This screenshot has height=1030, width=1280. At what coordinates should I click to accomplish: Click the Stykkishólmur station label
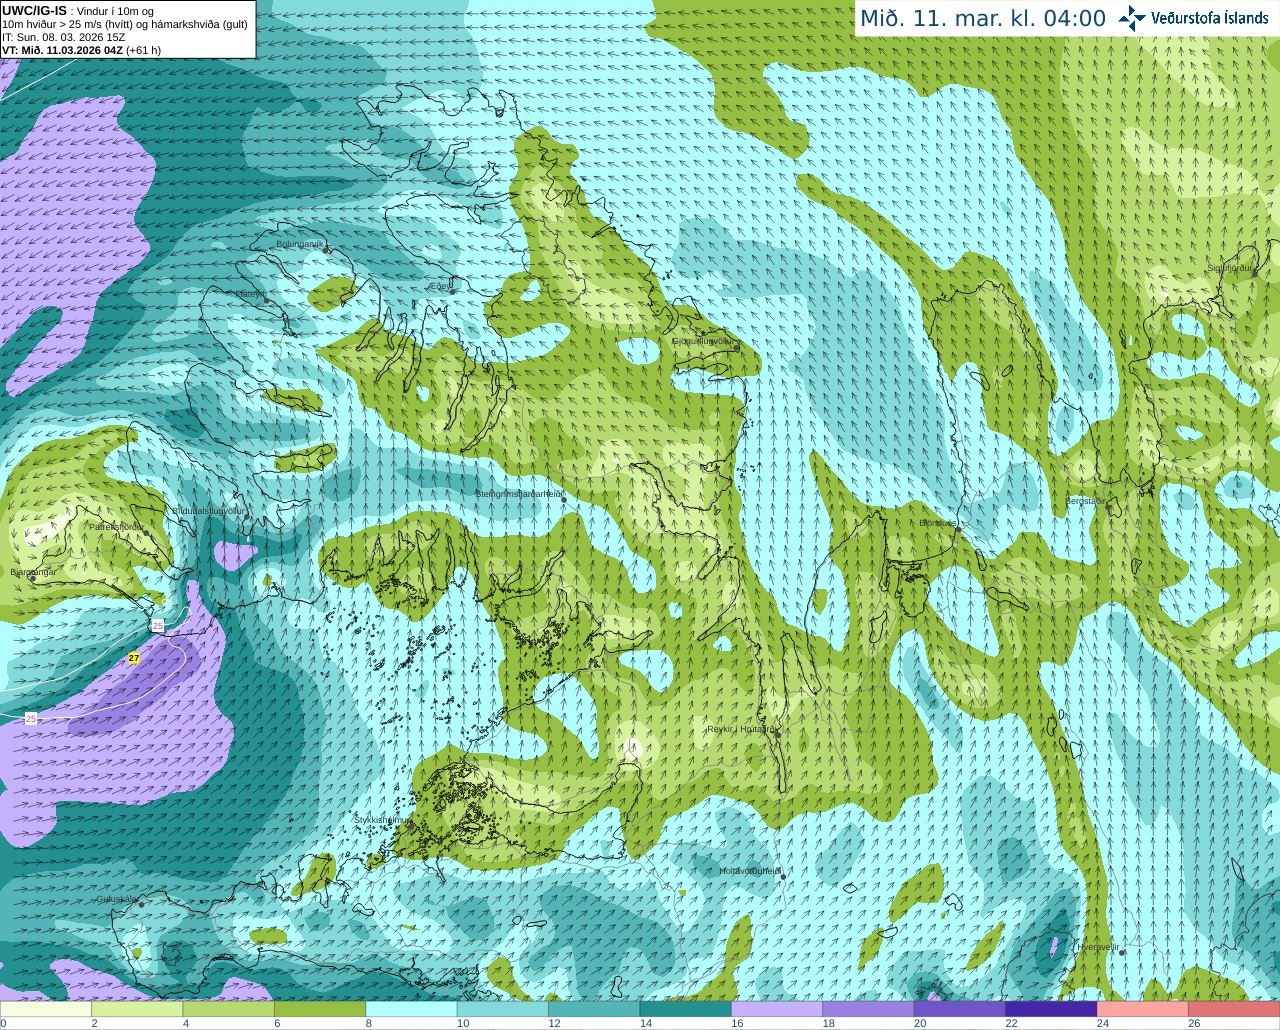coord(380,820)
